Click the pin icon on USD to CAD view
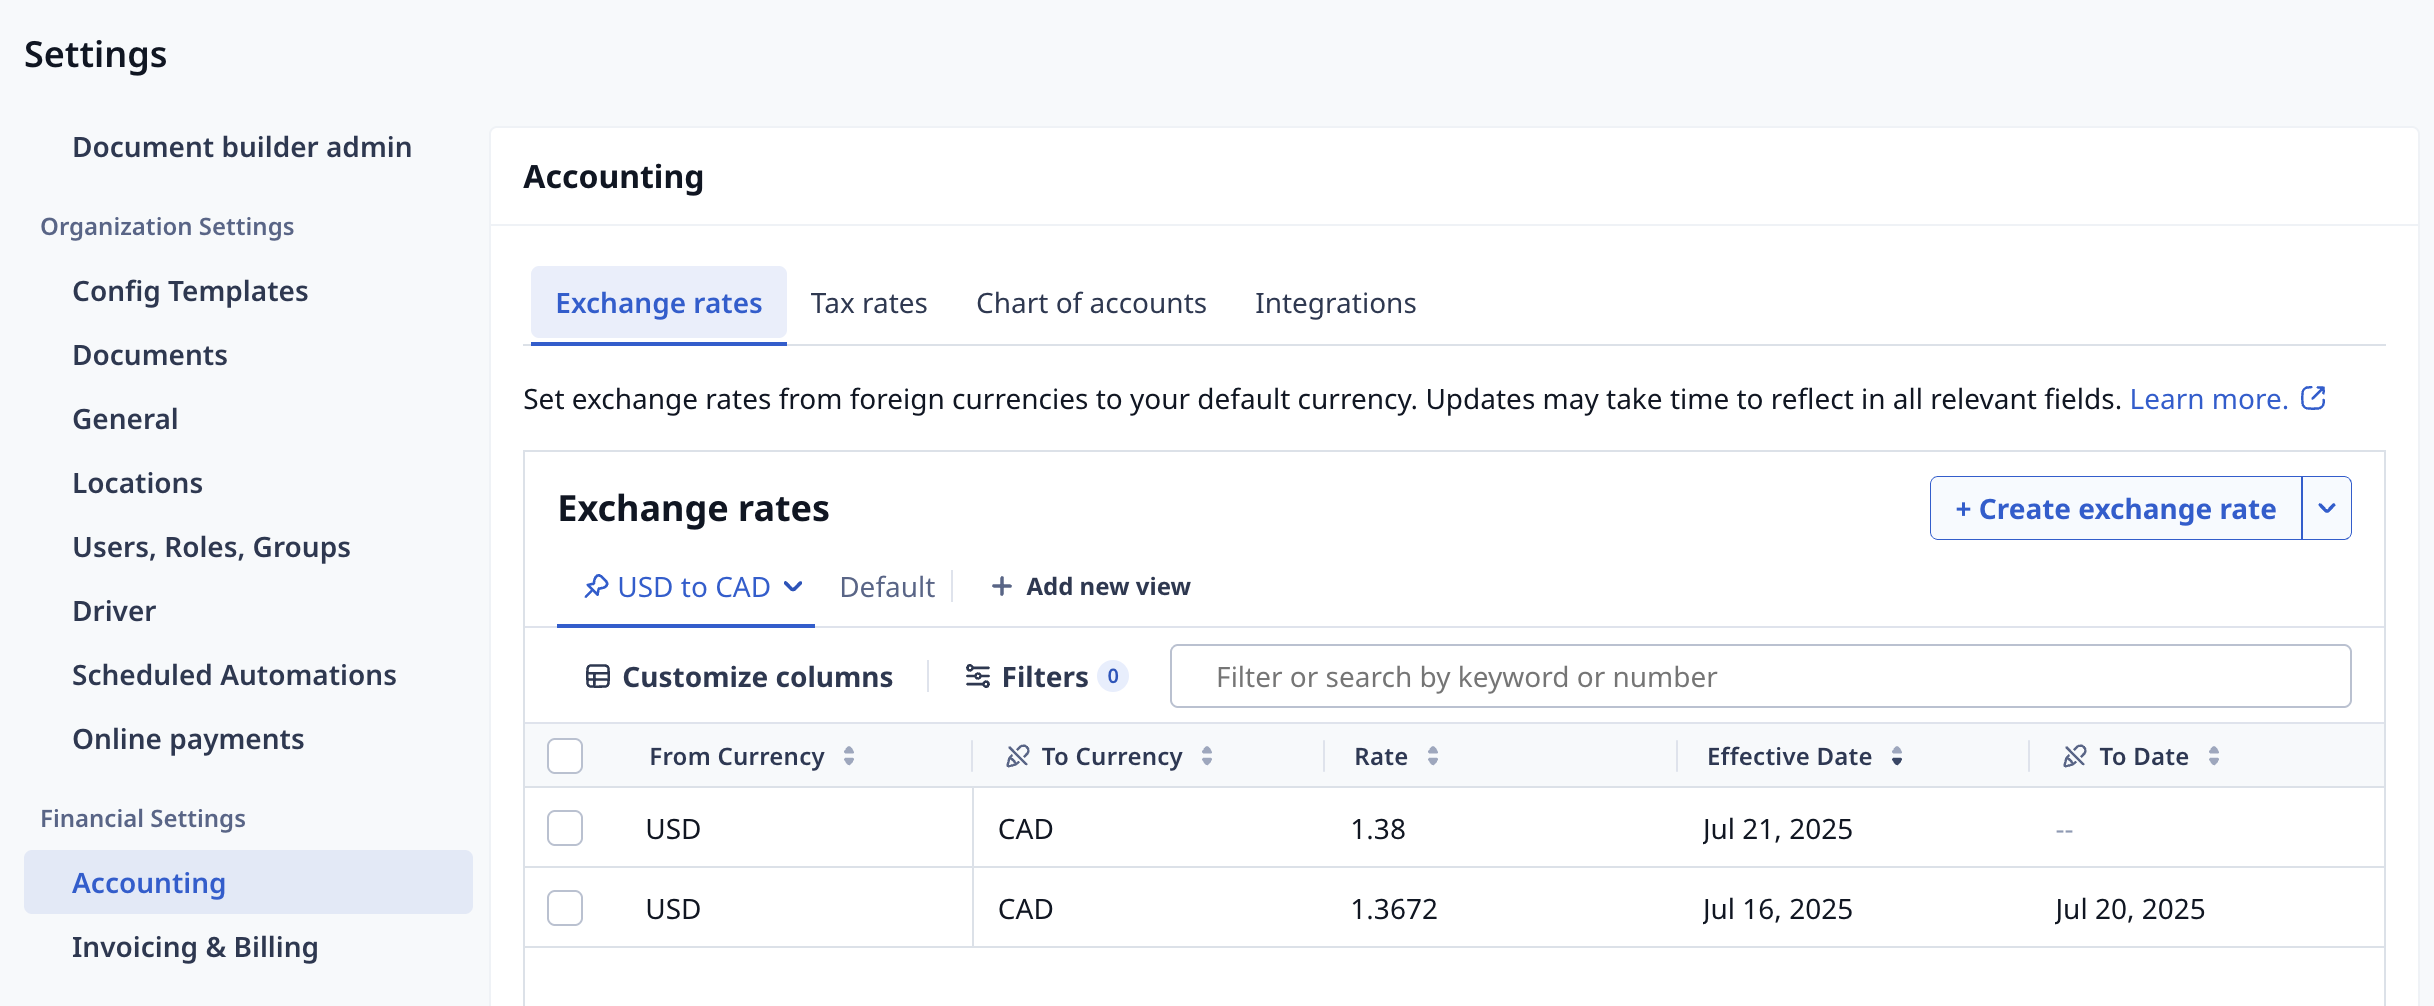The height and width of the screenshot is (1006, 2434). (596, 586)
